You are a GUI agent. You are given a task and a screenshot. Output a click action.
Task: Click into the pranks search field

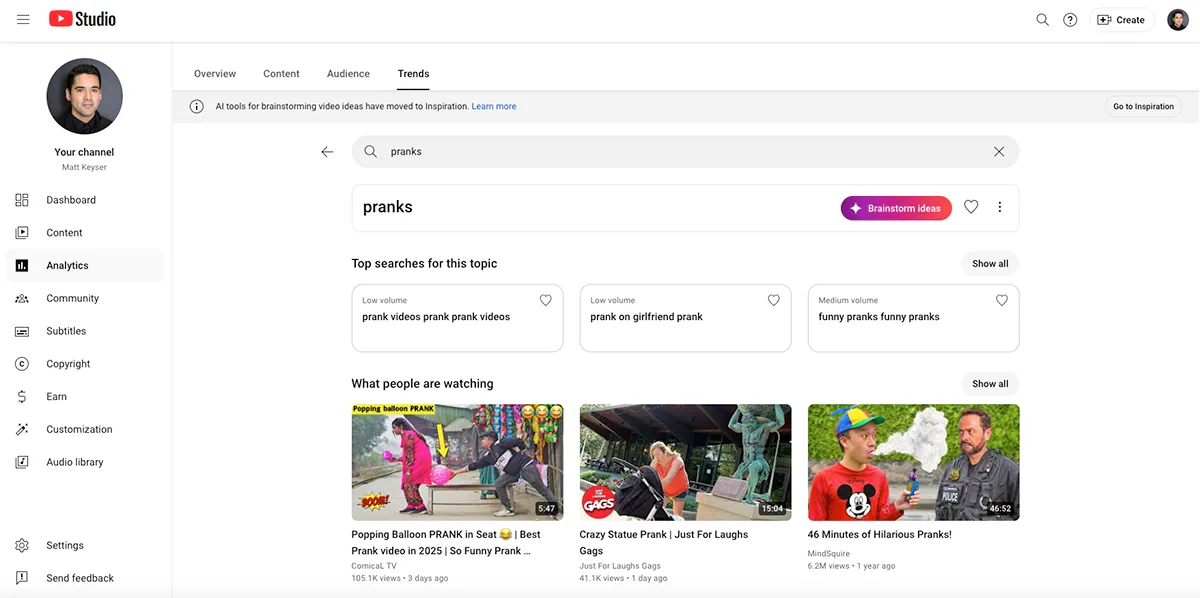(x=680, y=152)
